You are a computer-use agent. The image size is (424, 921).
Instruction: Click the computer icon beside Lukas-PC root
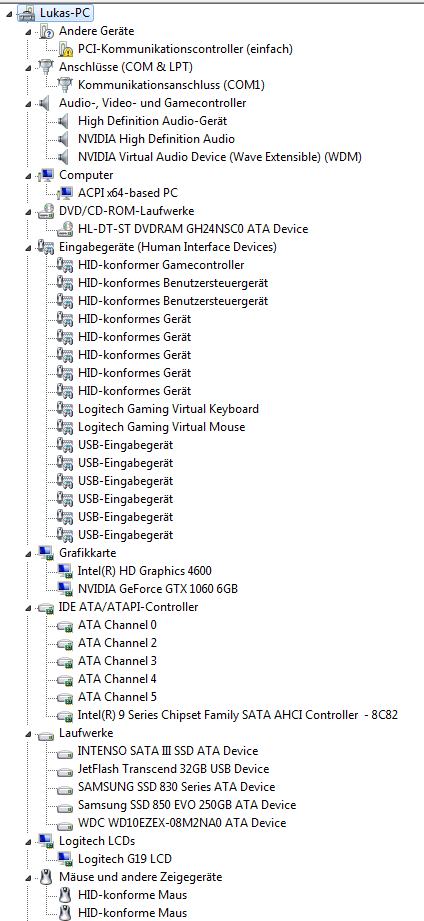tap(28, 13)
